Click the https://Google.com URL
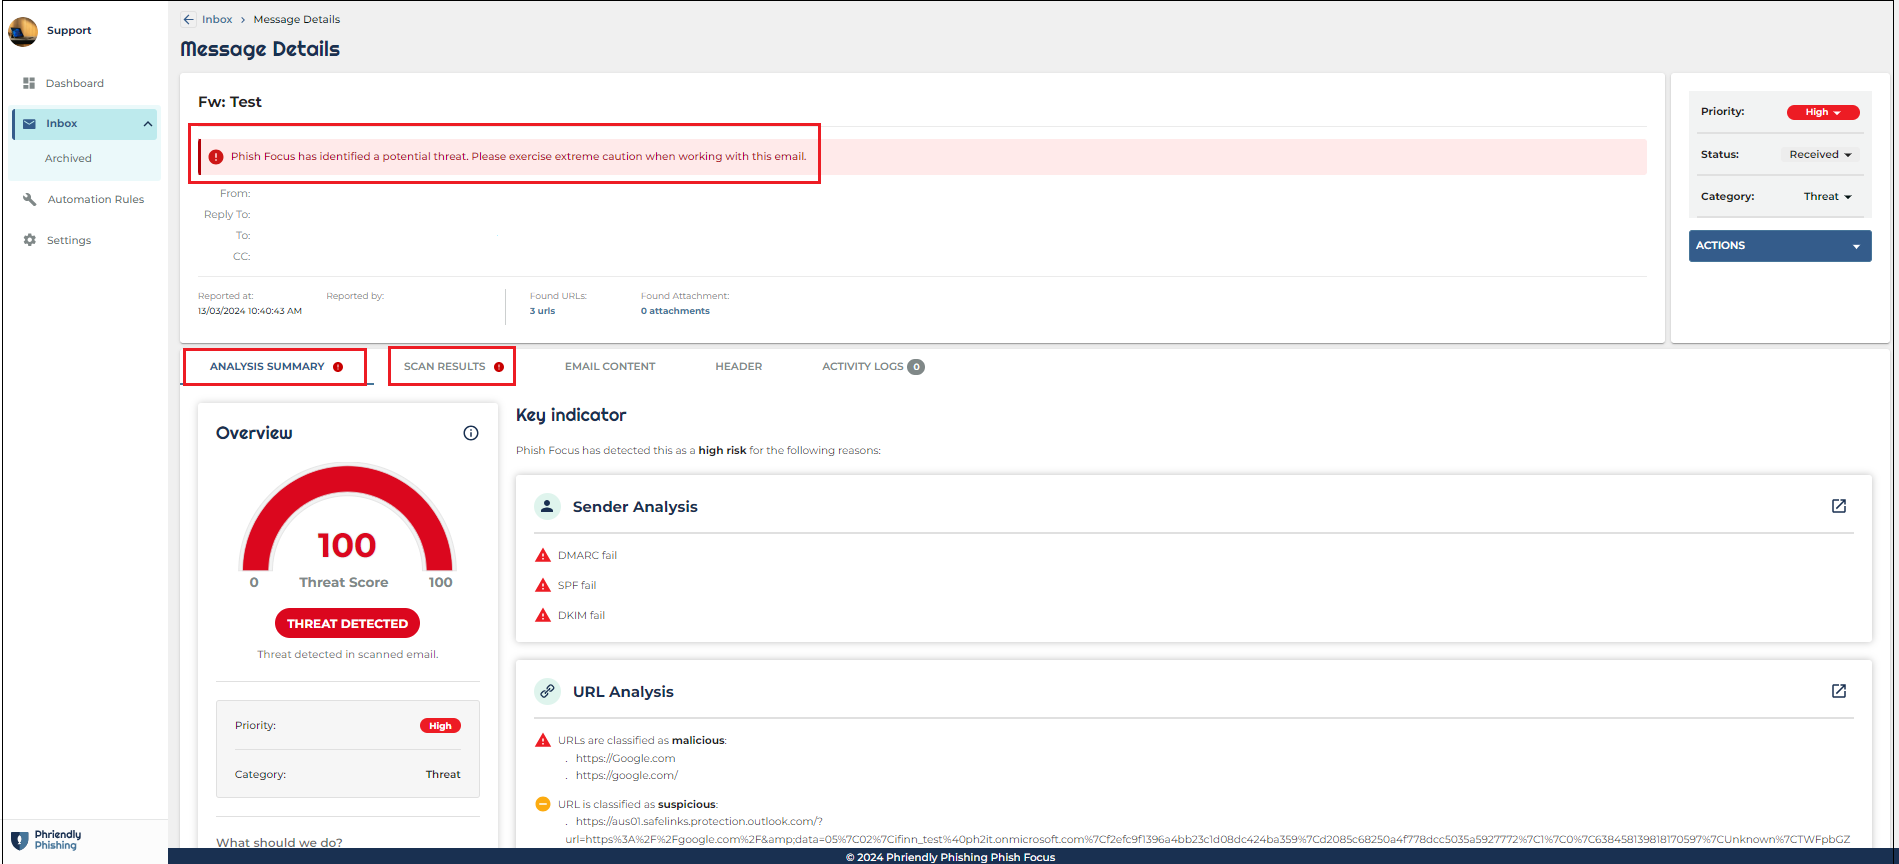The height and width of the screenshot is (864, 1899). (626, 758)
